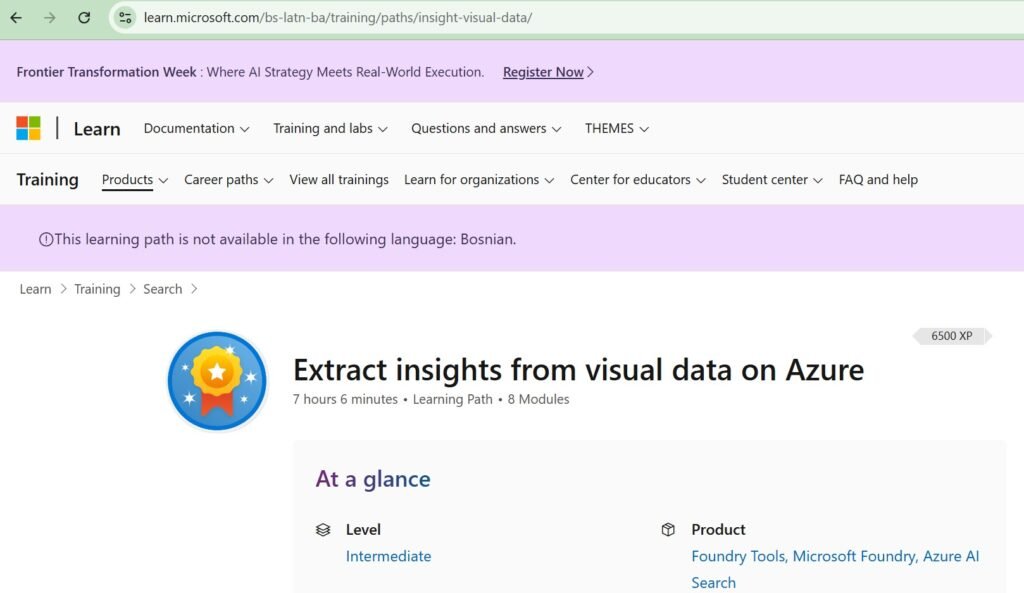This screenshot has height=593, width=1024.
Task: Open site information icon in address bar
Action: pyautogui.click(x=125, y=18)
